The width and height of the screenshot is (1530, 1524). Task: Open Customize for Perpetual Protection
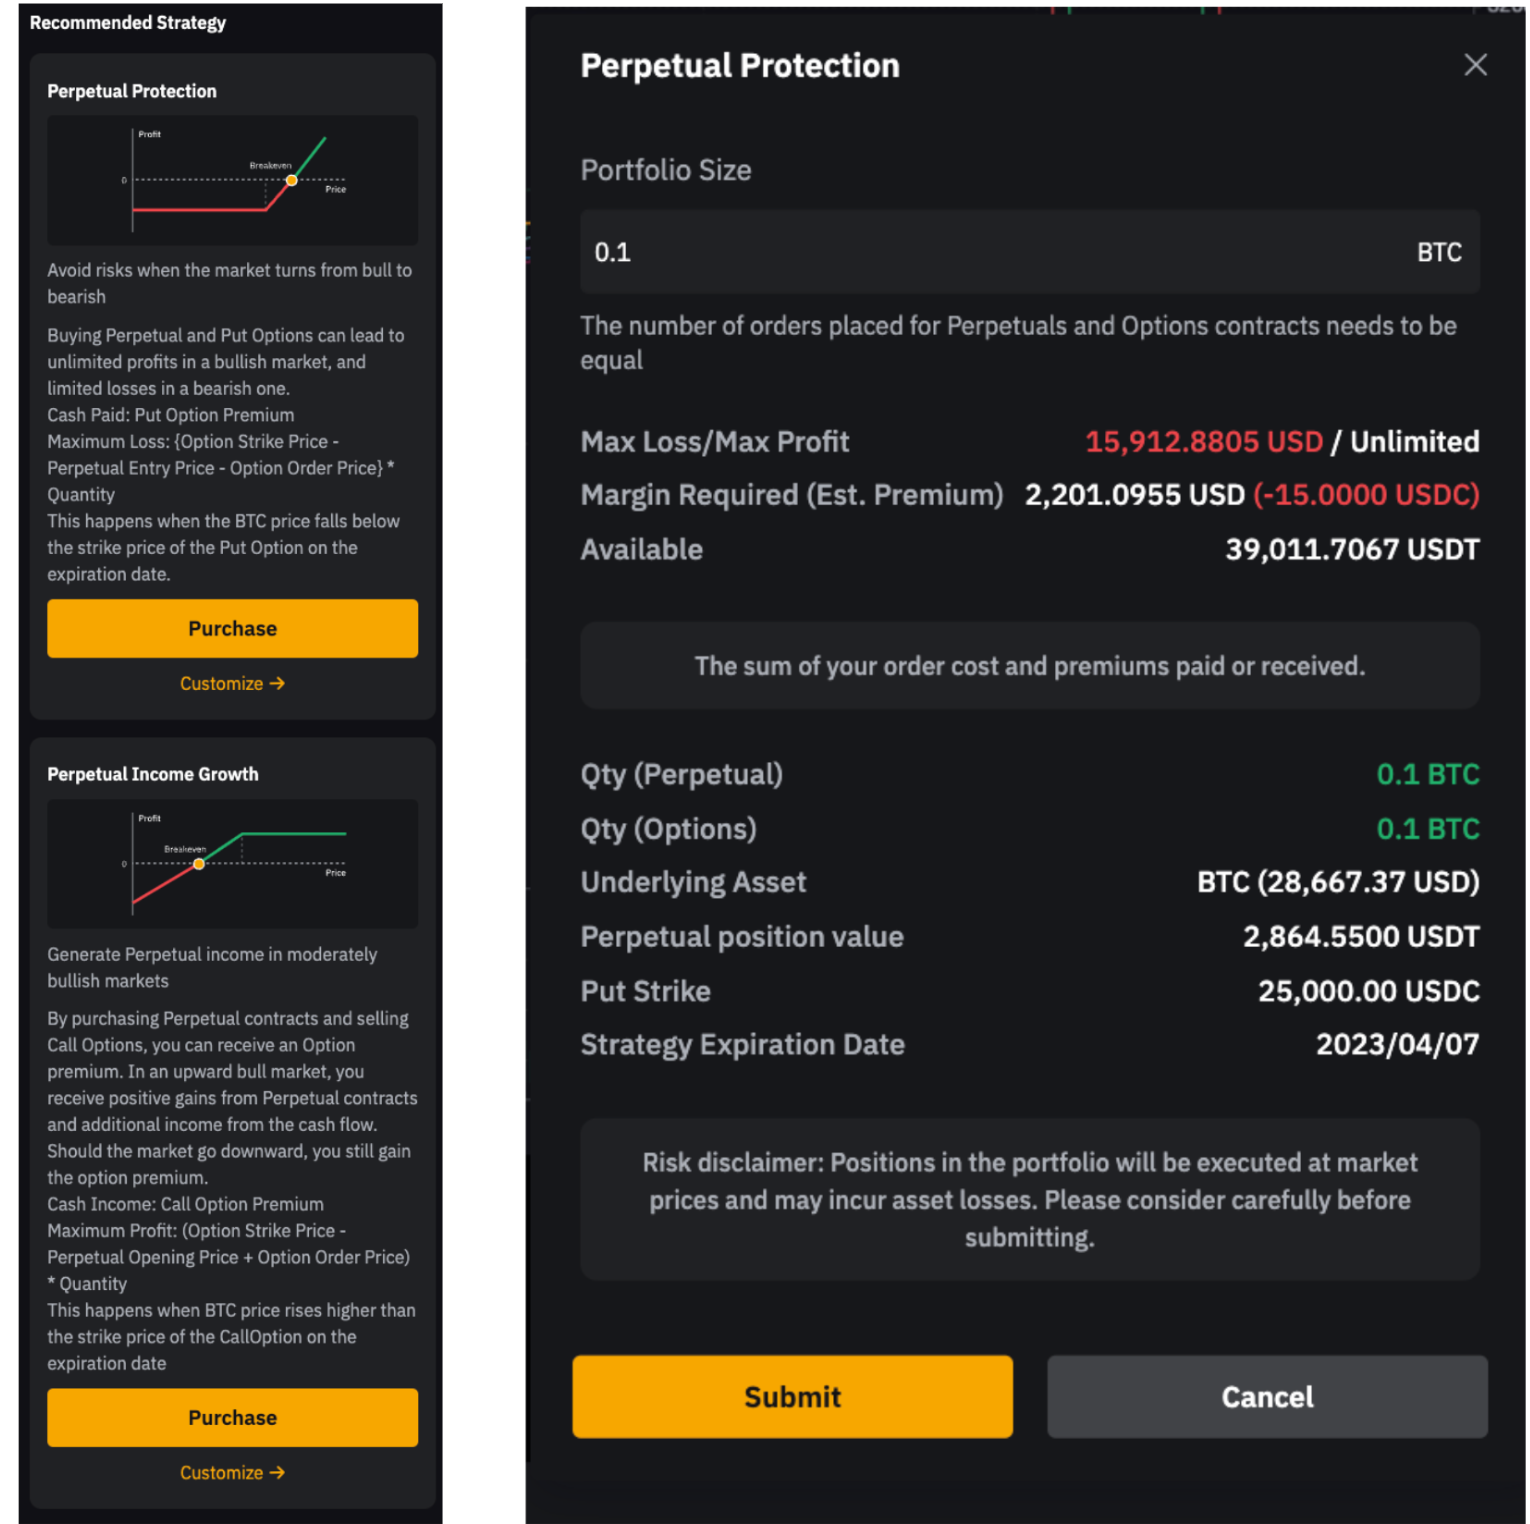click(x=222, y=684)
